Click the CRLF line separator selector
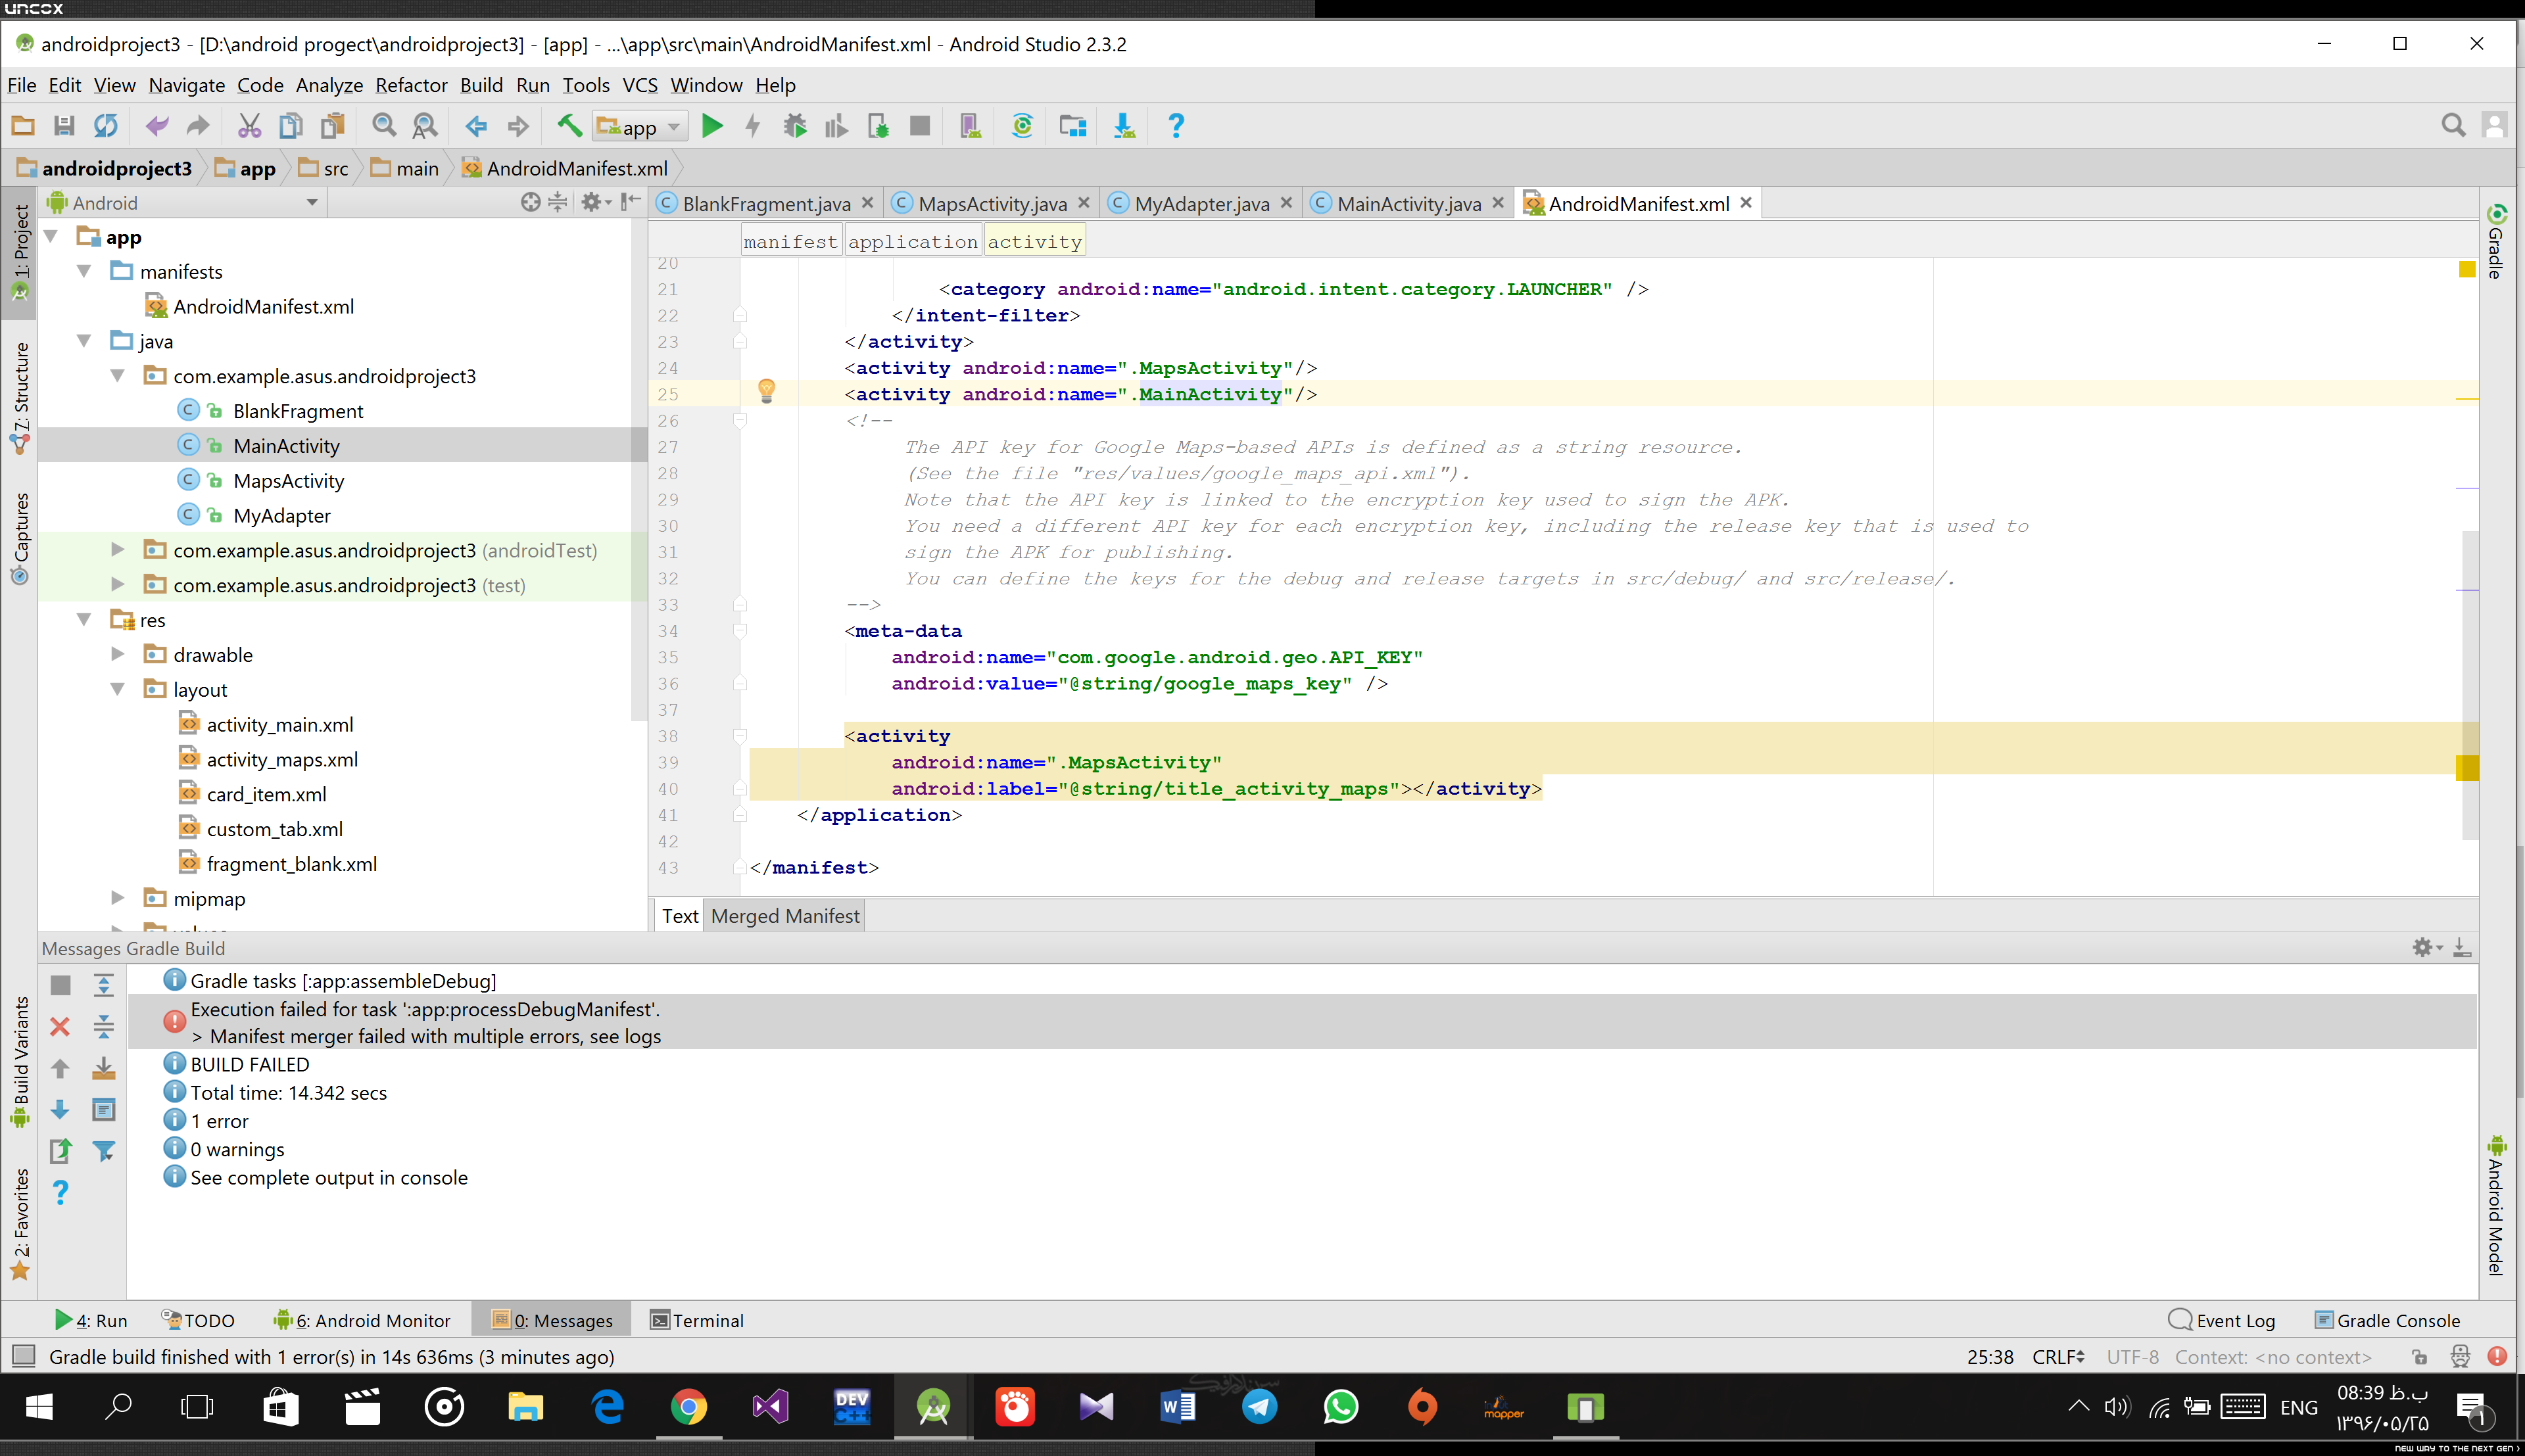 2058,1357
